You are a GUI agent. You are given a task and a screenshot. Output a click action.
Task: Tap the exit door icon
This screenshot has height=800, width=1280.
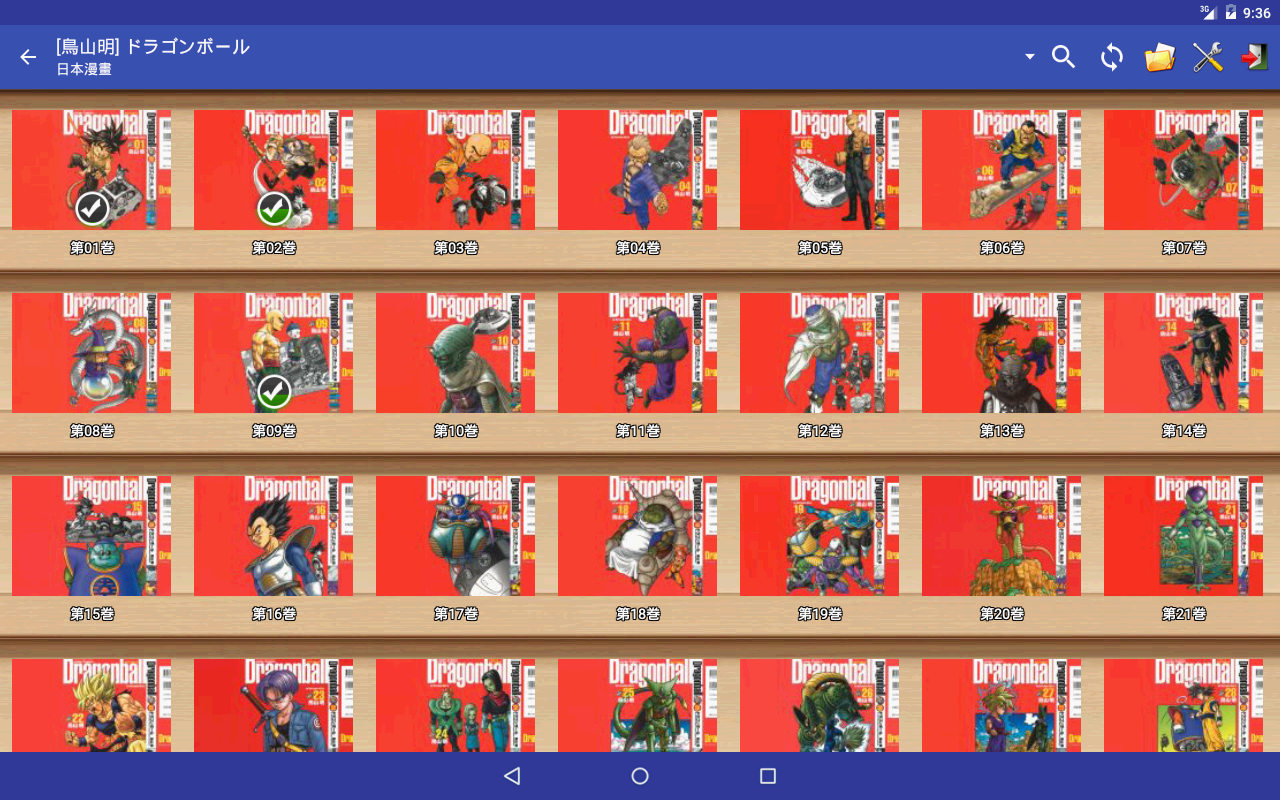coord(1255,57)
